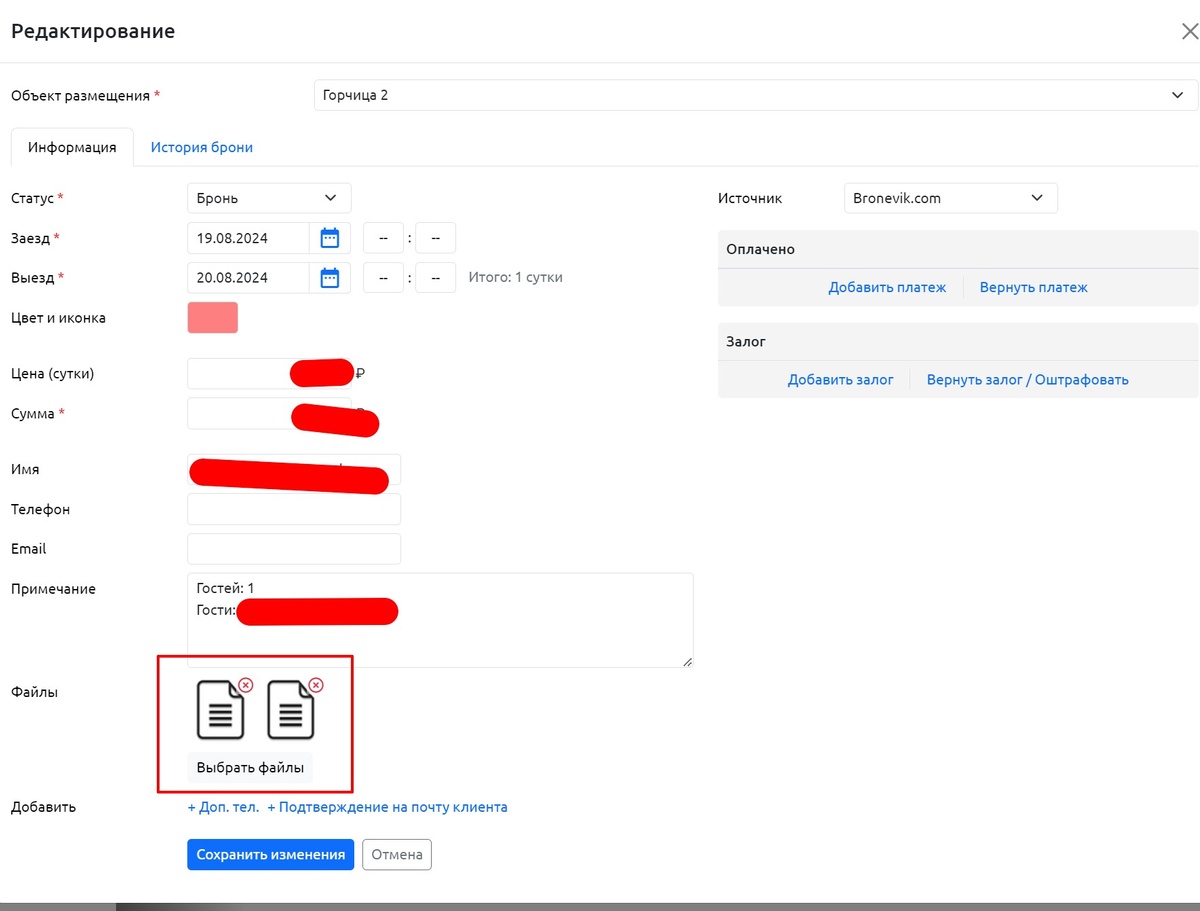Set the check-in minutes field
Viewport: 1200px width, 911px height.
(x=435, y=238)
